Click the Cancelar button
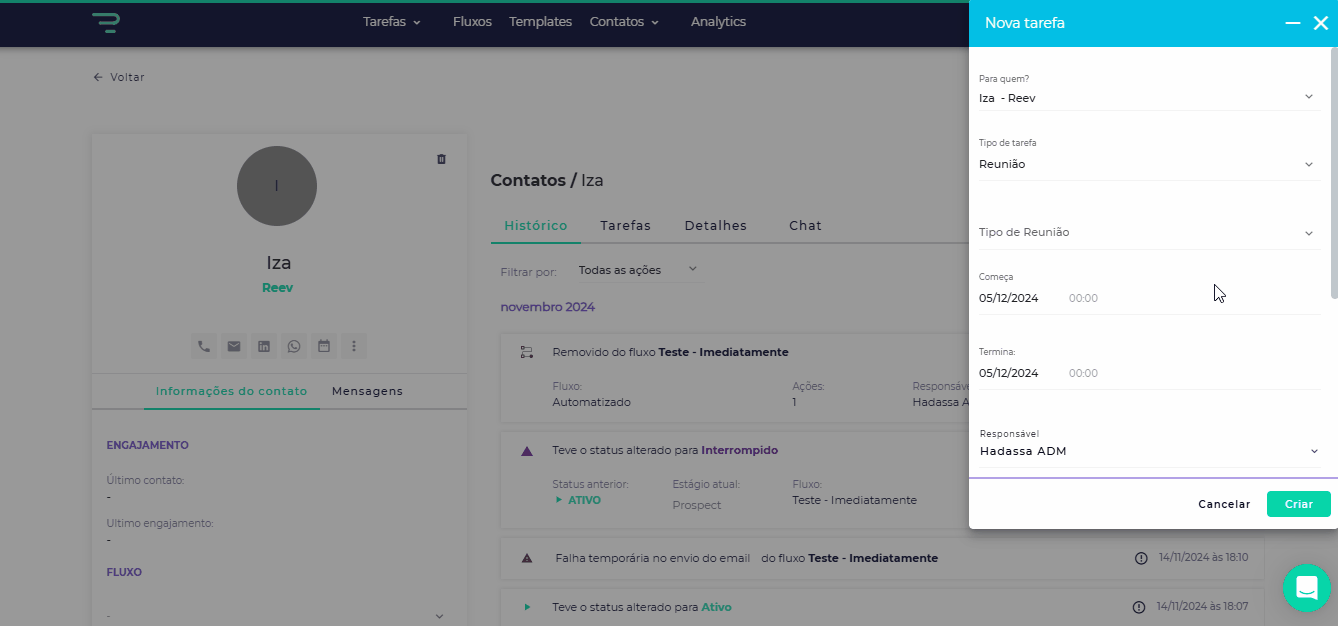This screenshot has width=1338, height=626. (1224, 504)
